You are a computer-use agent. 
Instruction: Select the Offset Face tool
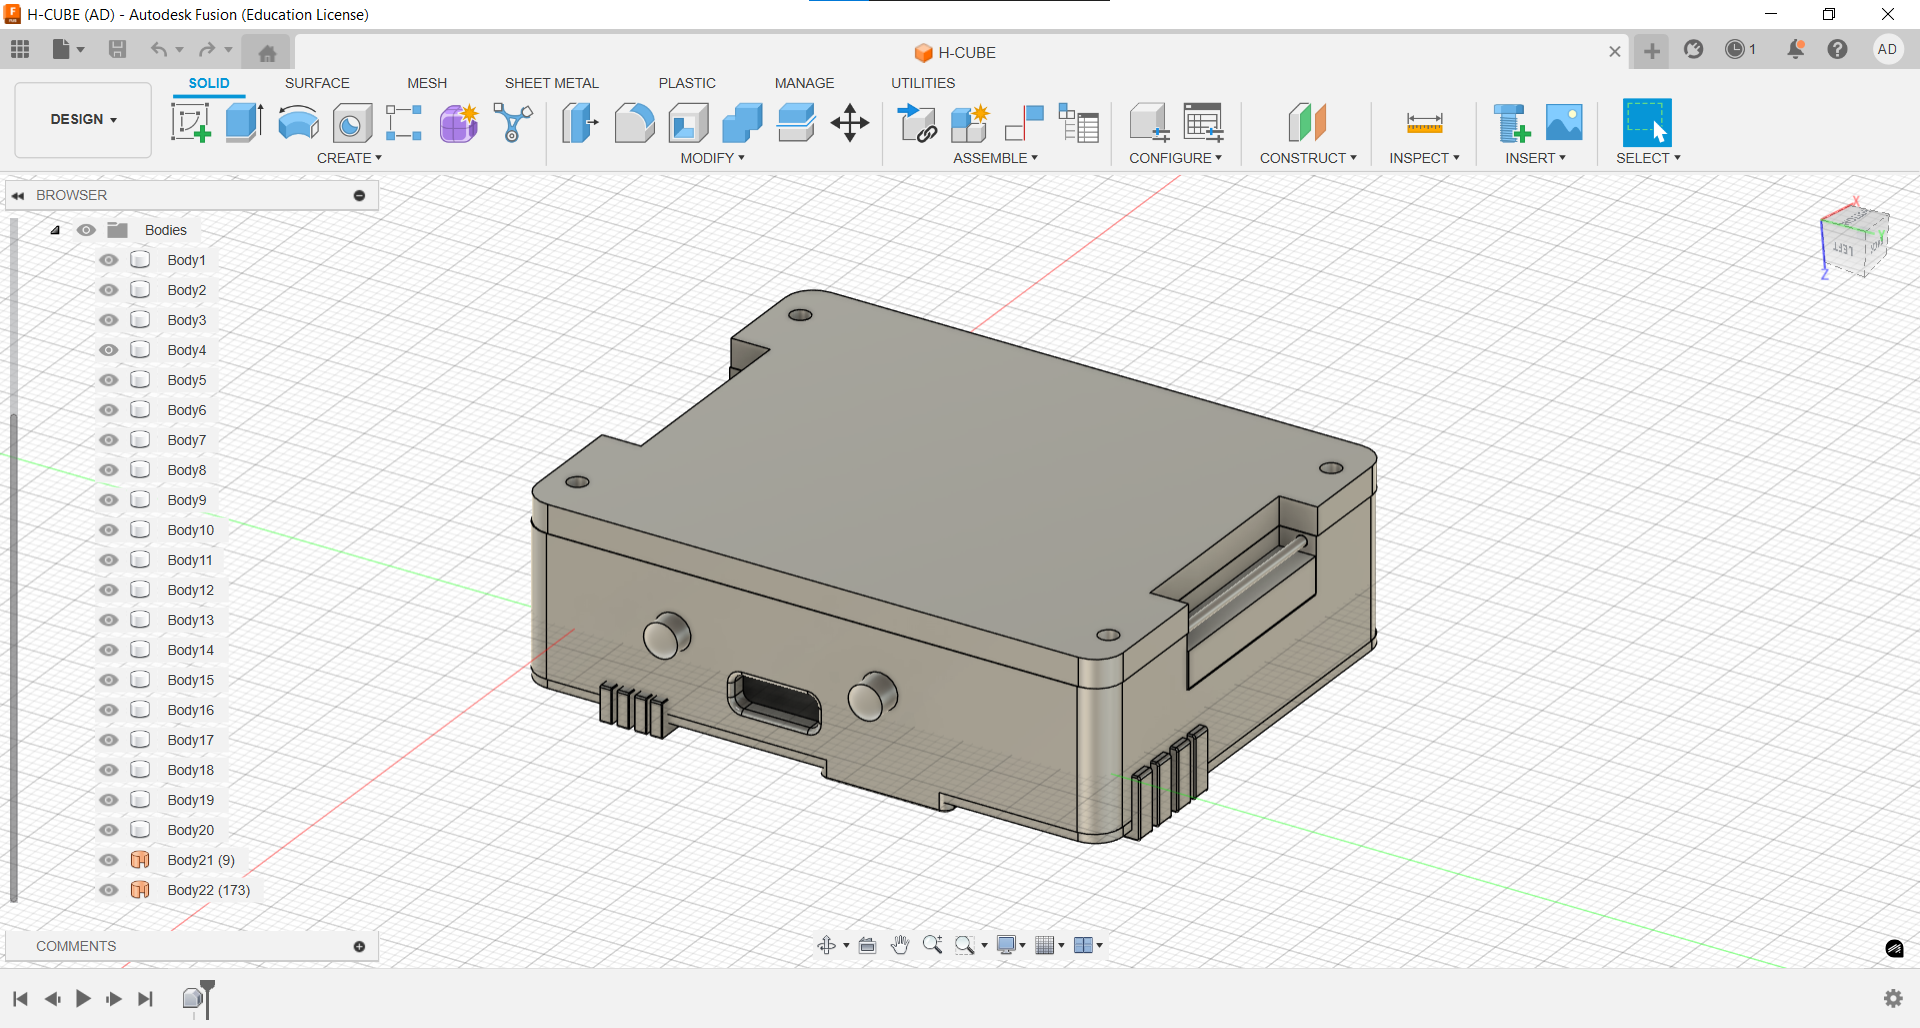pyautogui.click(x=796, y=123)
